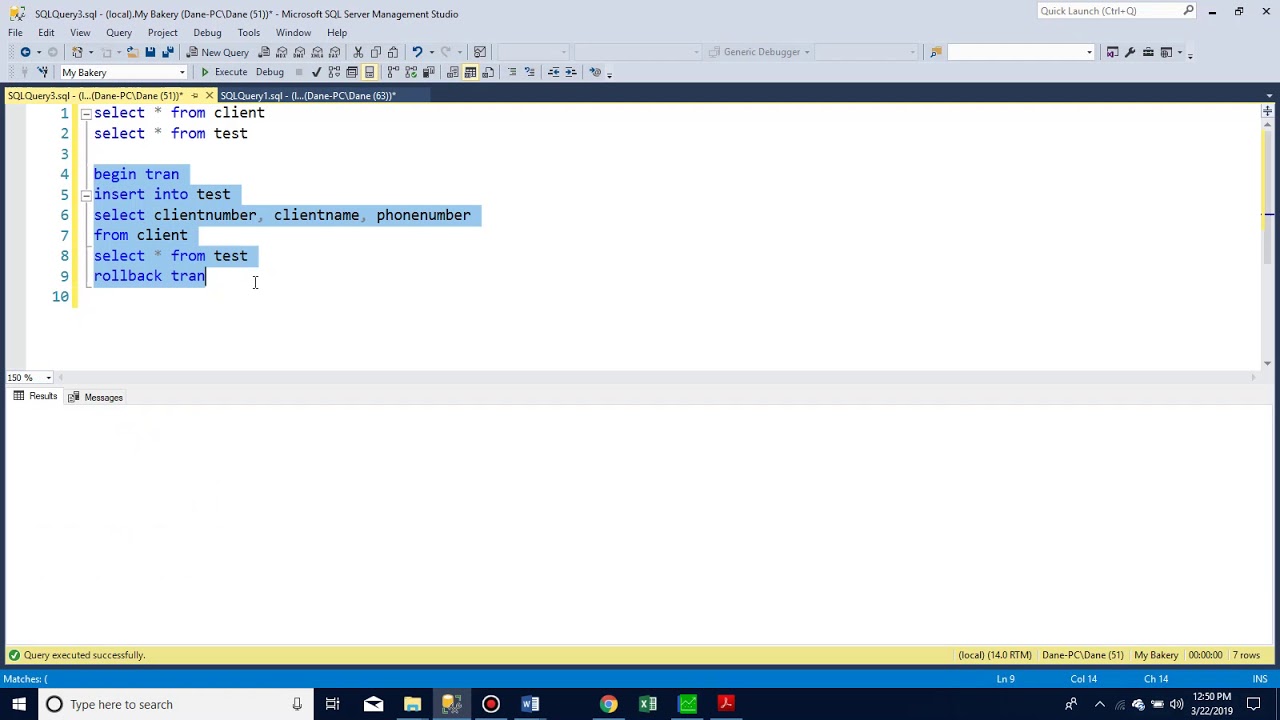The width and height of the screenshot is (1280, 720).
Task: Expand the Undo history dropdown arrow
Action: pos(431,52)
